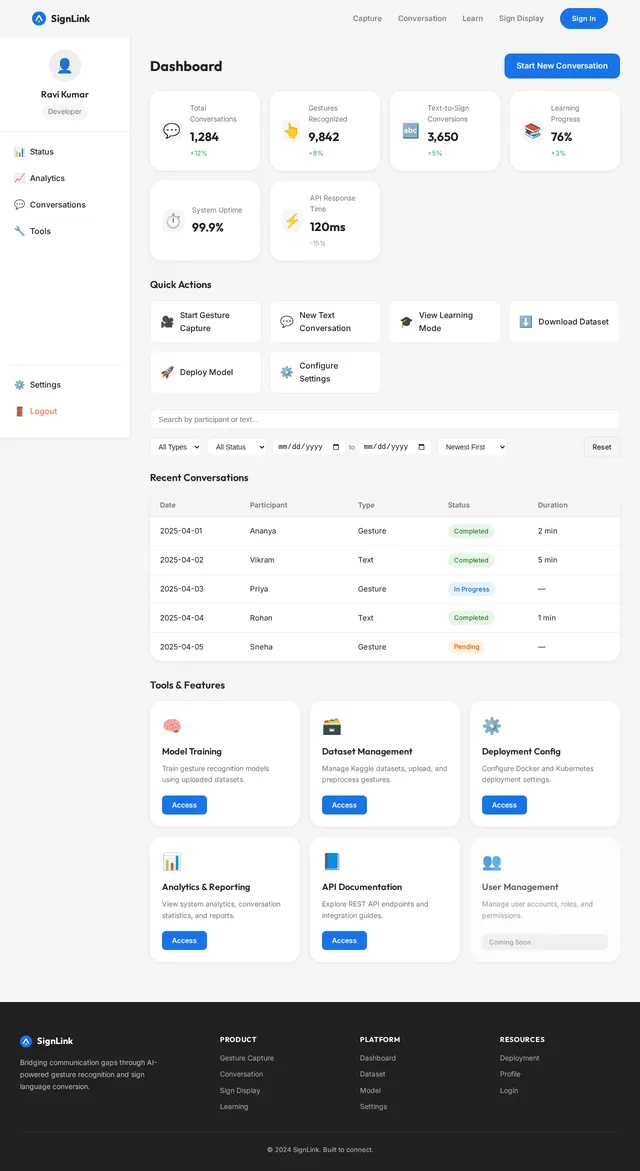Open the calendar picker on the end date field
Viewport: 640px width, 1171px height.
pos(421,447)
